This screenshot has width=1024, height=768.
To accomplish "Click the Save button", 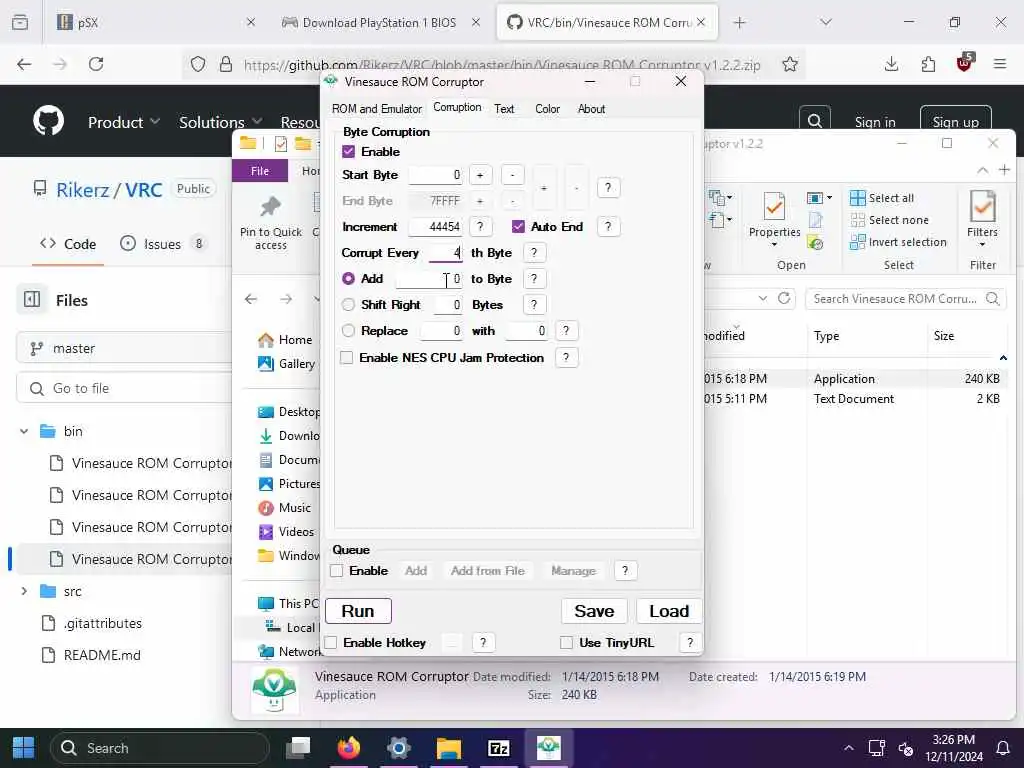I will click(594, 611).
